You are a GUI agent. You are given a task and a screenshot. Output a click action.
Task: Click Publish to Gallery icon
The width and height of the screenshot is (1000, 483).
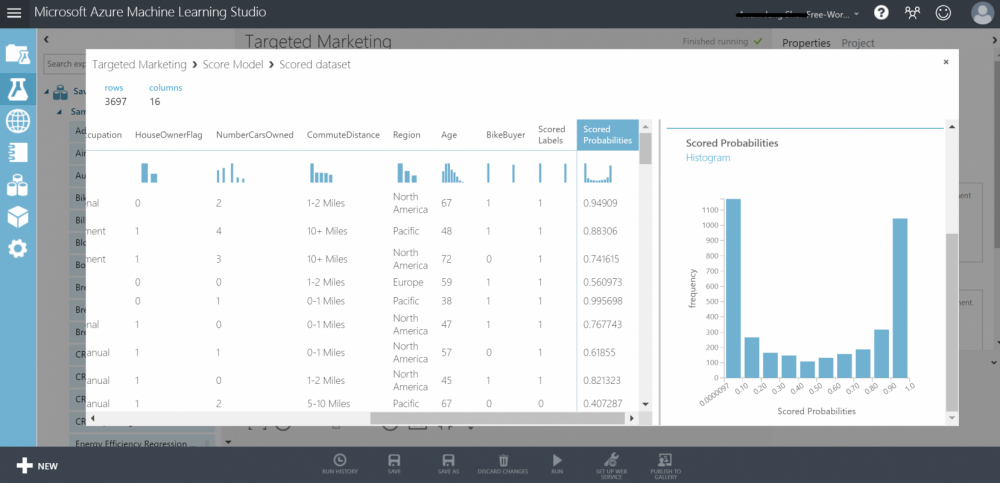pyautogui.click(x=665, y=466)
